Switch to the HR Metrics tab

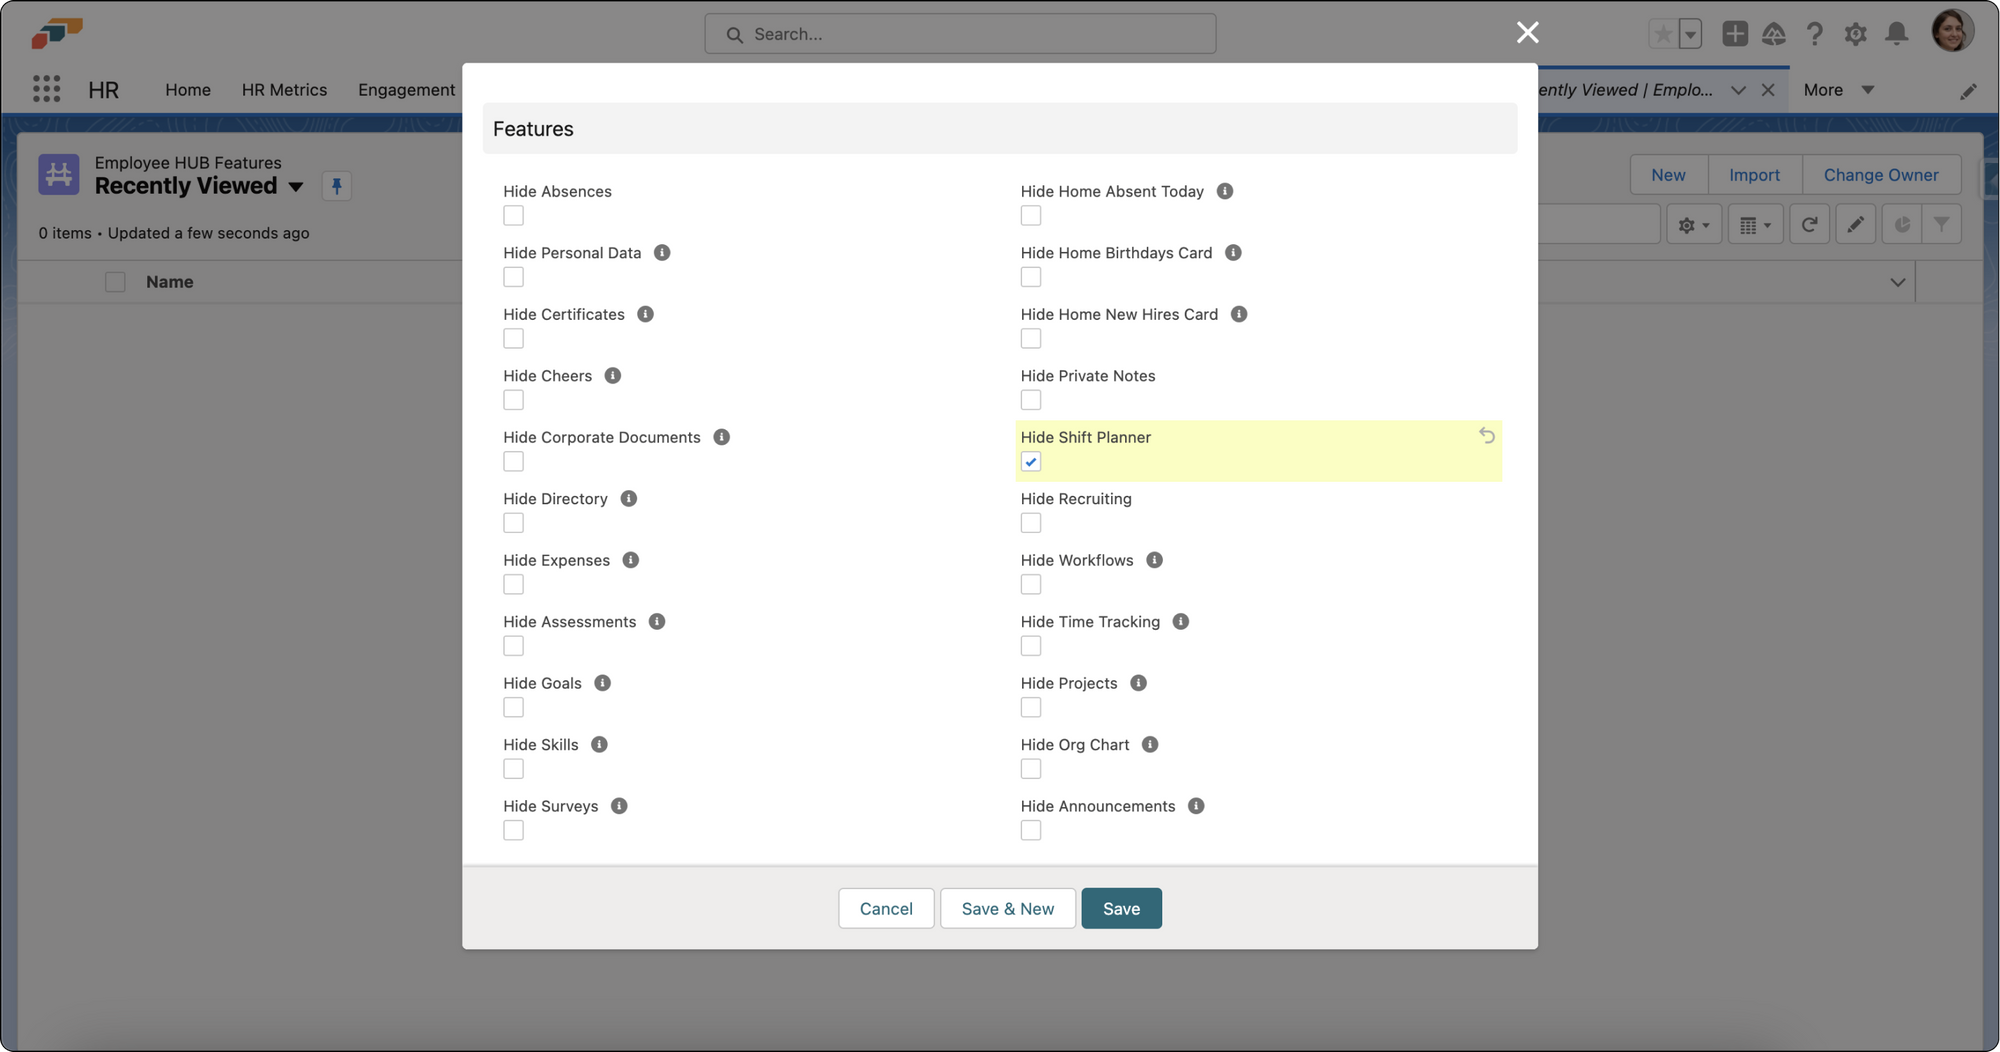coord(284,90)
